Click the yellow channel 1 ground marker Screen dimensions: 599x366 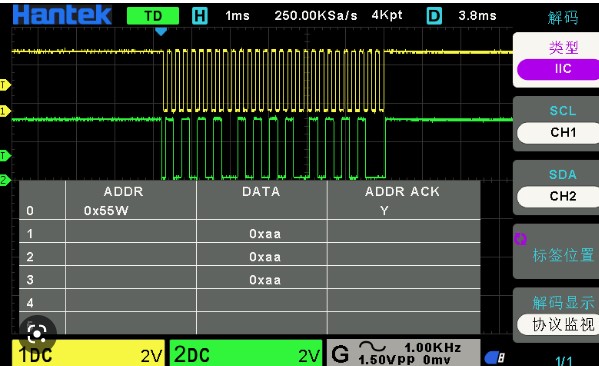[5, 111]
